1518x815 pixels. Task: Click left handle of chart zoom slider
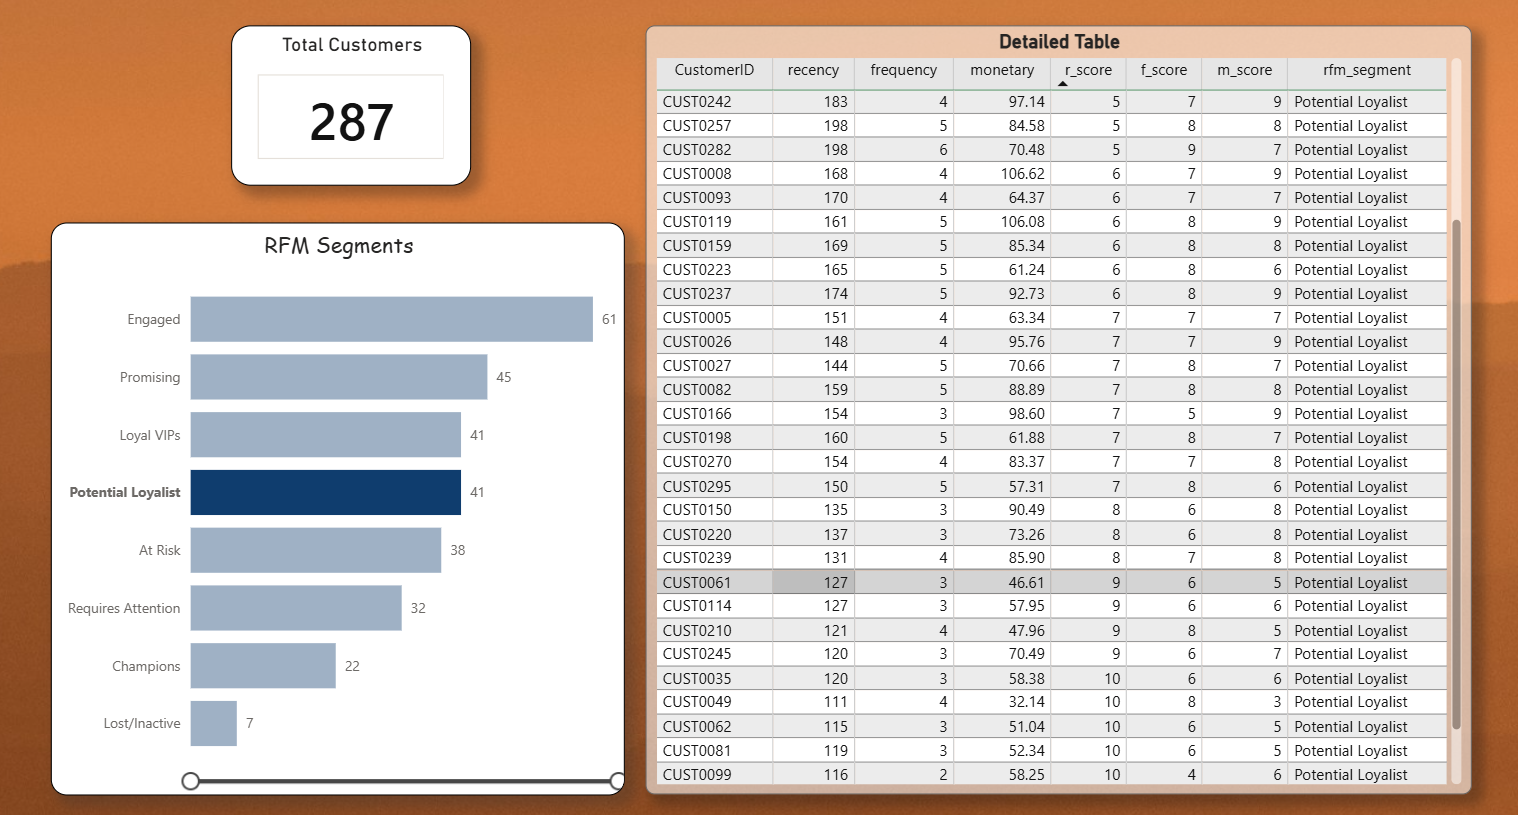tap(190, 781)
